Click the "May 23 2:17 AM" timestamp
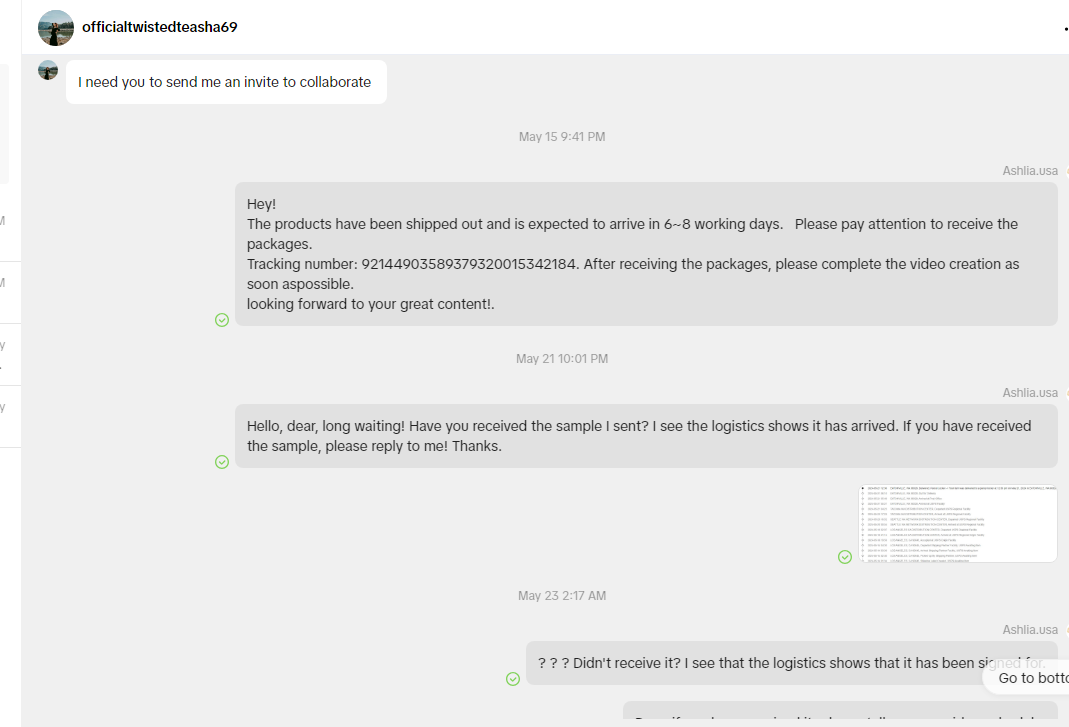 click(x=562, y=596)
